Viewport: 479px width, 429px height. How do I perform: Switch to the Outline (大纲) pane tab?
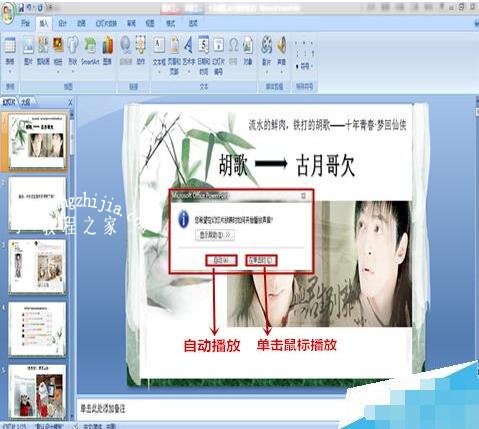point(26,102)
